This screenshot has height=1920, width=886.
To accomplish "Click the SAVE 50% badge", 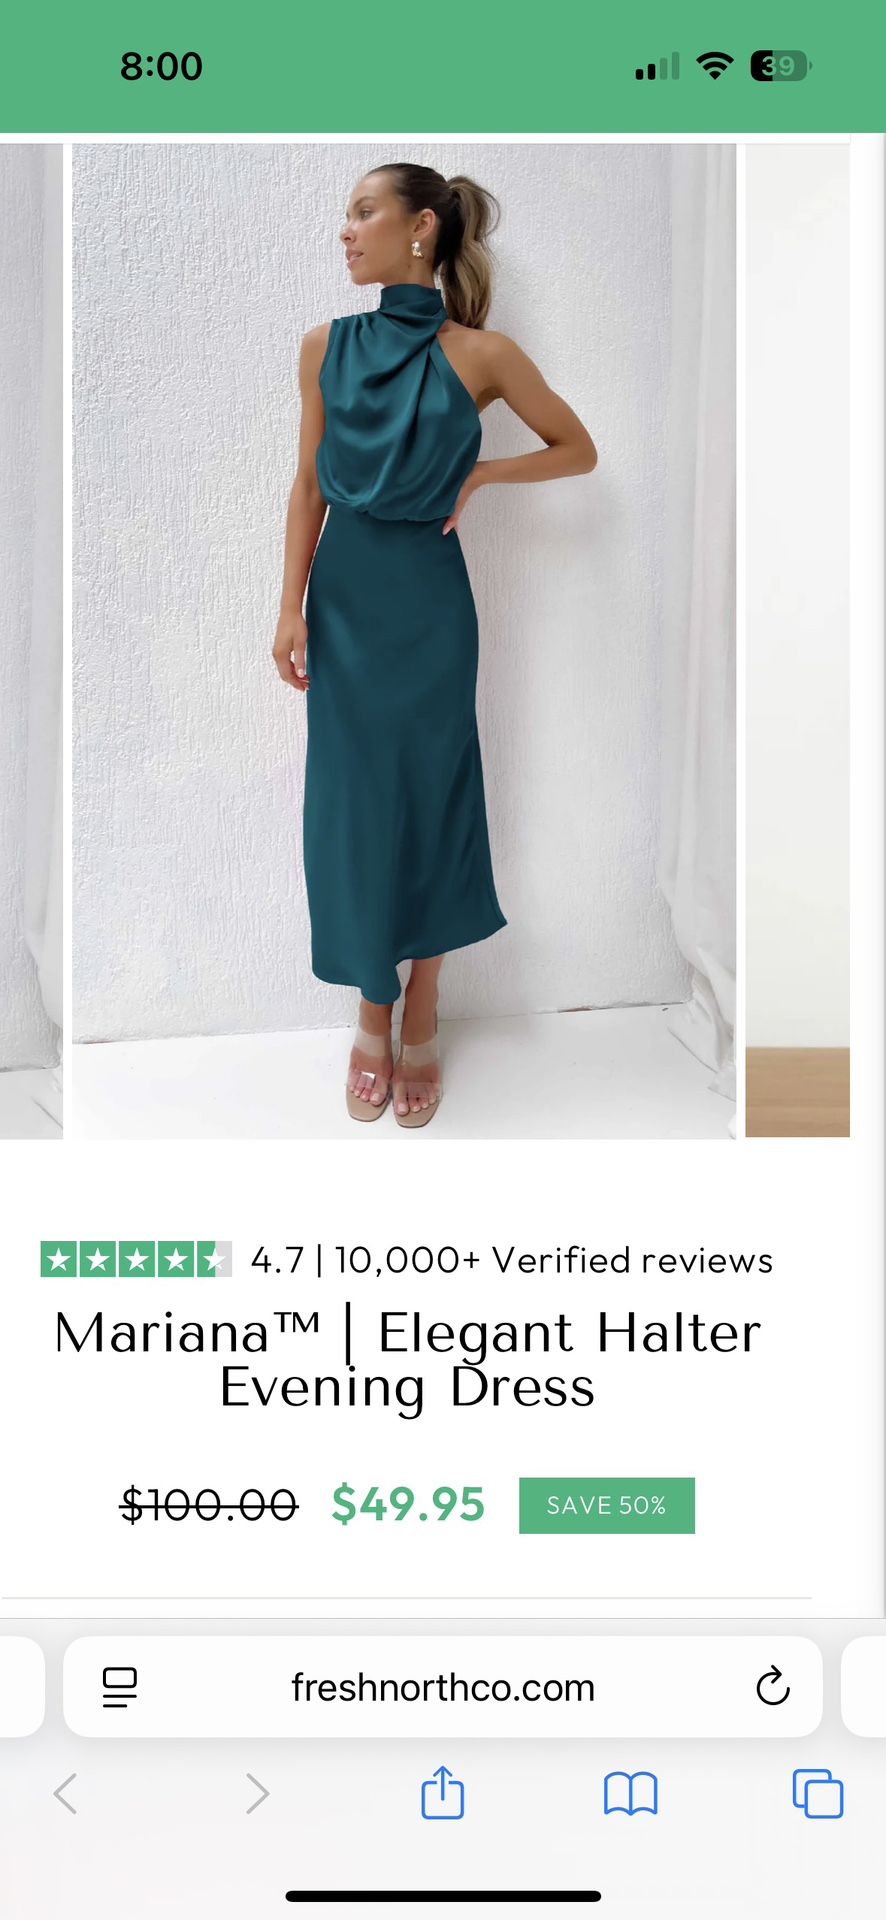I will [x=607, y=1505].
